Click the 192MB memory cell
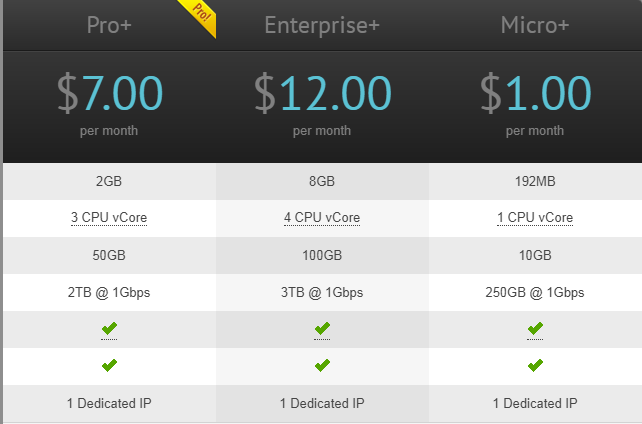The height and width of the screenshot is (424, 642). coord(535,181)
